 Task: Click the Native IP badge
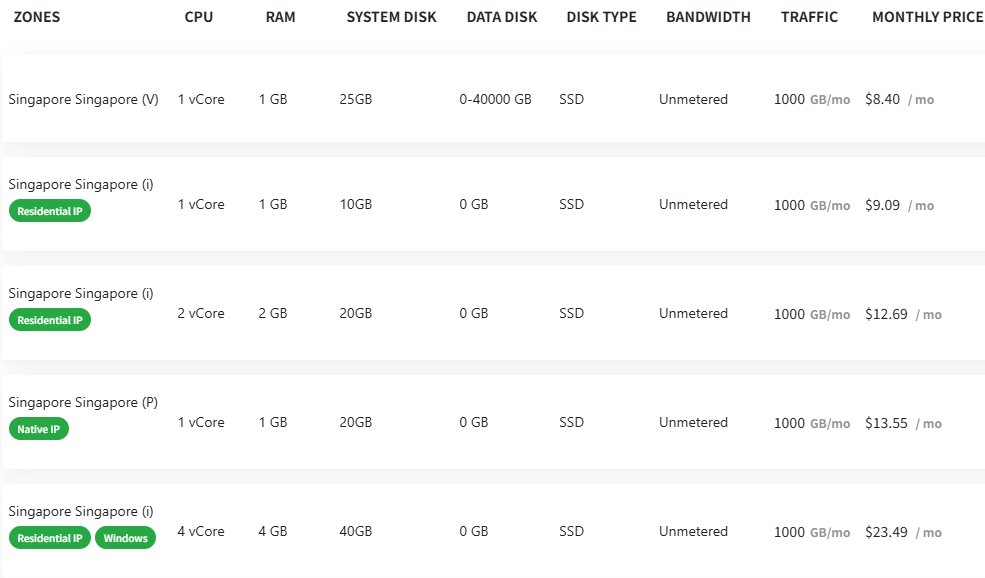coord(39,429)
